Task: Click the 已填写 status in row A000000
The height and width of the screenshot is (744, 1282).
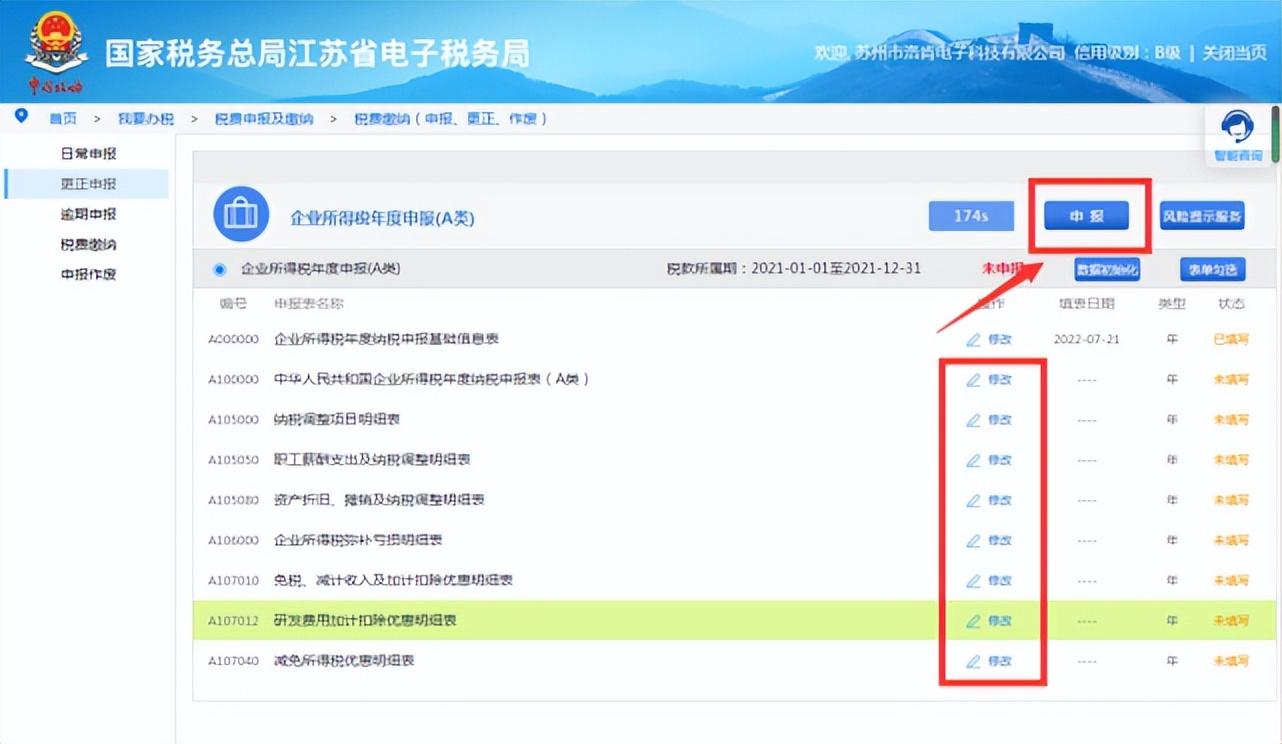Action: coord(1231,339)
